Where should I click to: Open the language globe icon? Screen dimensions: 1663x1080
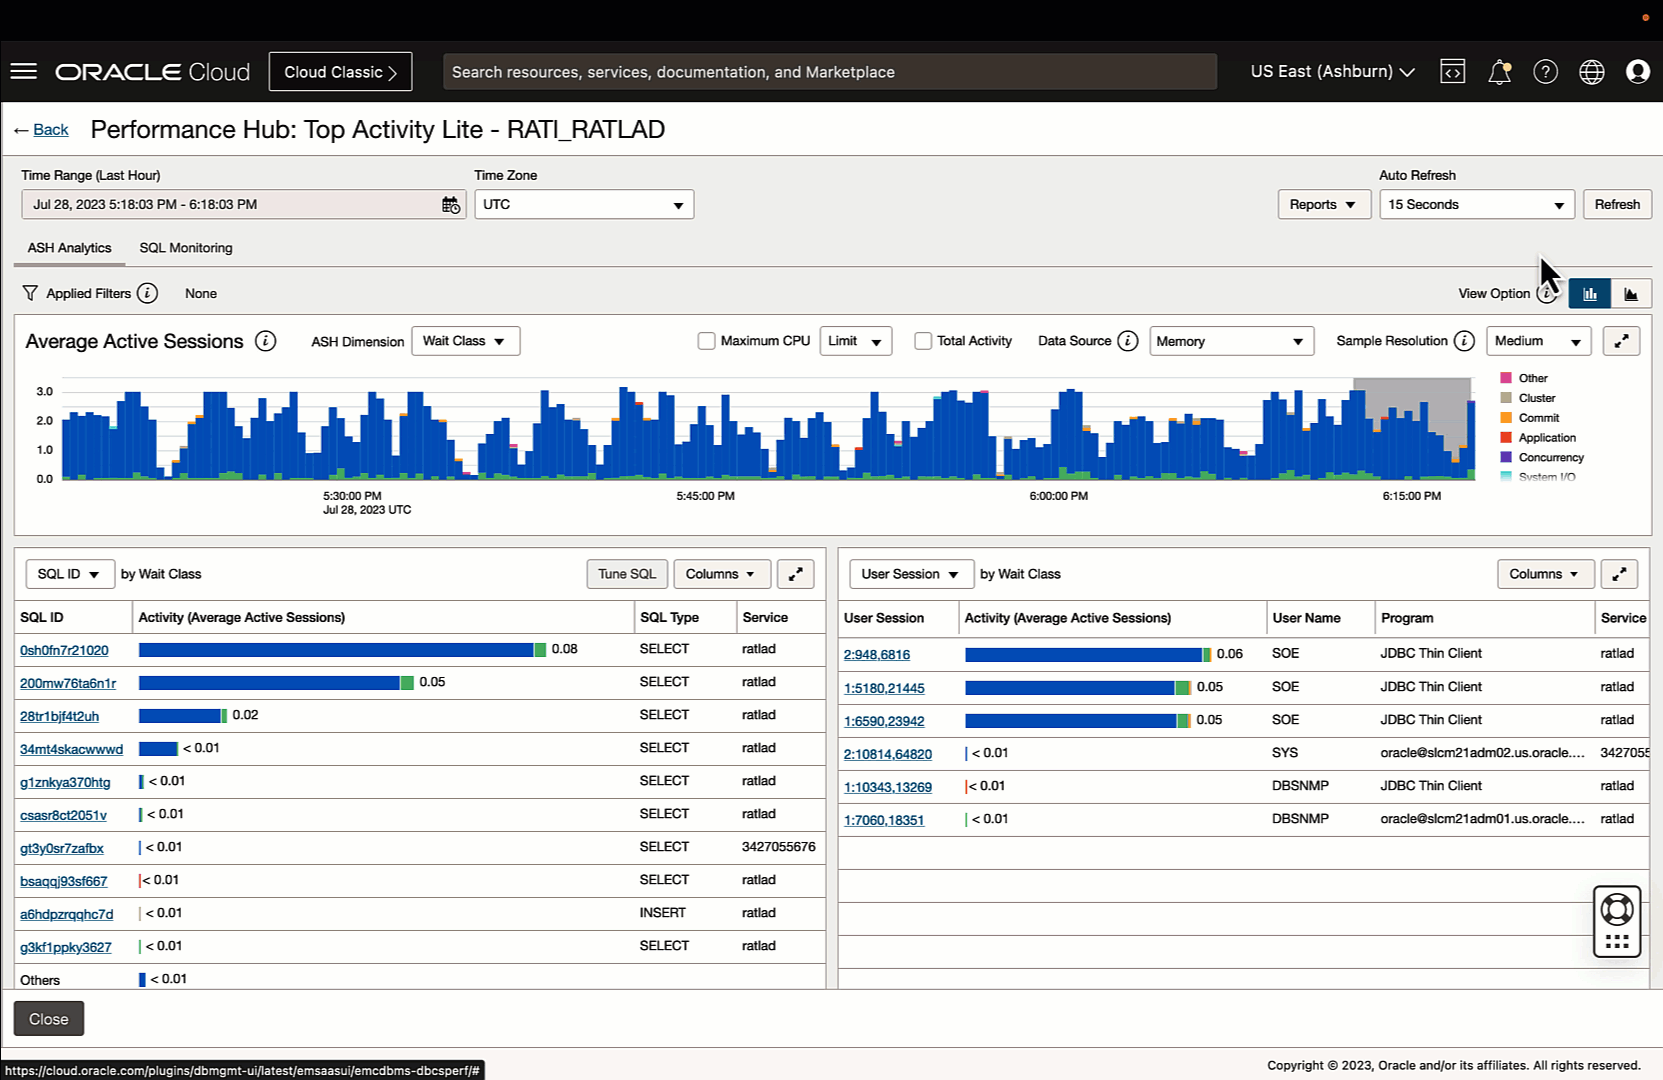click(1591, 71)
